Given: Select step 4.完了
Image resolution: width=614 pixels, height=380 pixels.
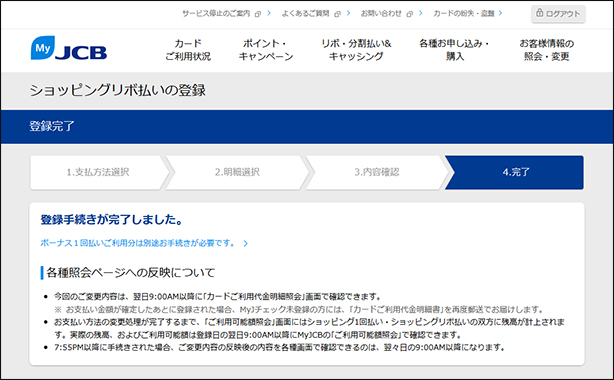Looking at the screenshot, I should 516,172.
